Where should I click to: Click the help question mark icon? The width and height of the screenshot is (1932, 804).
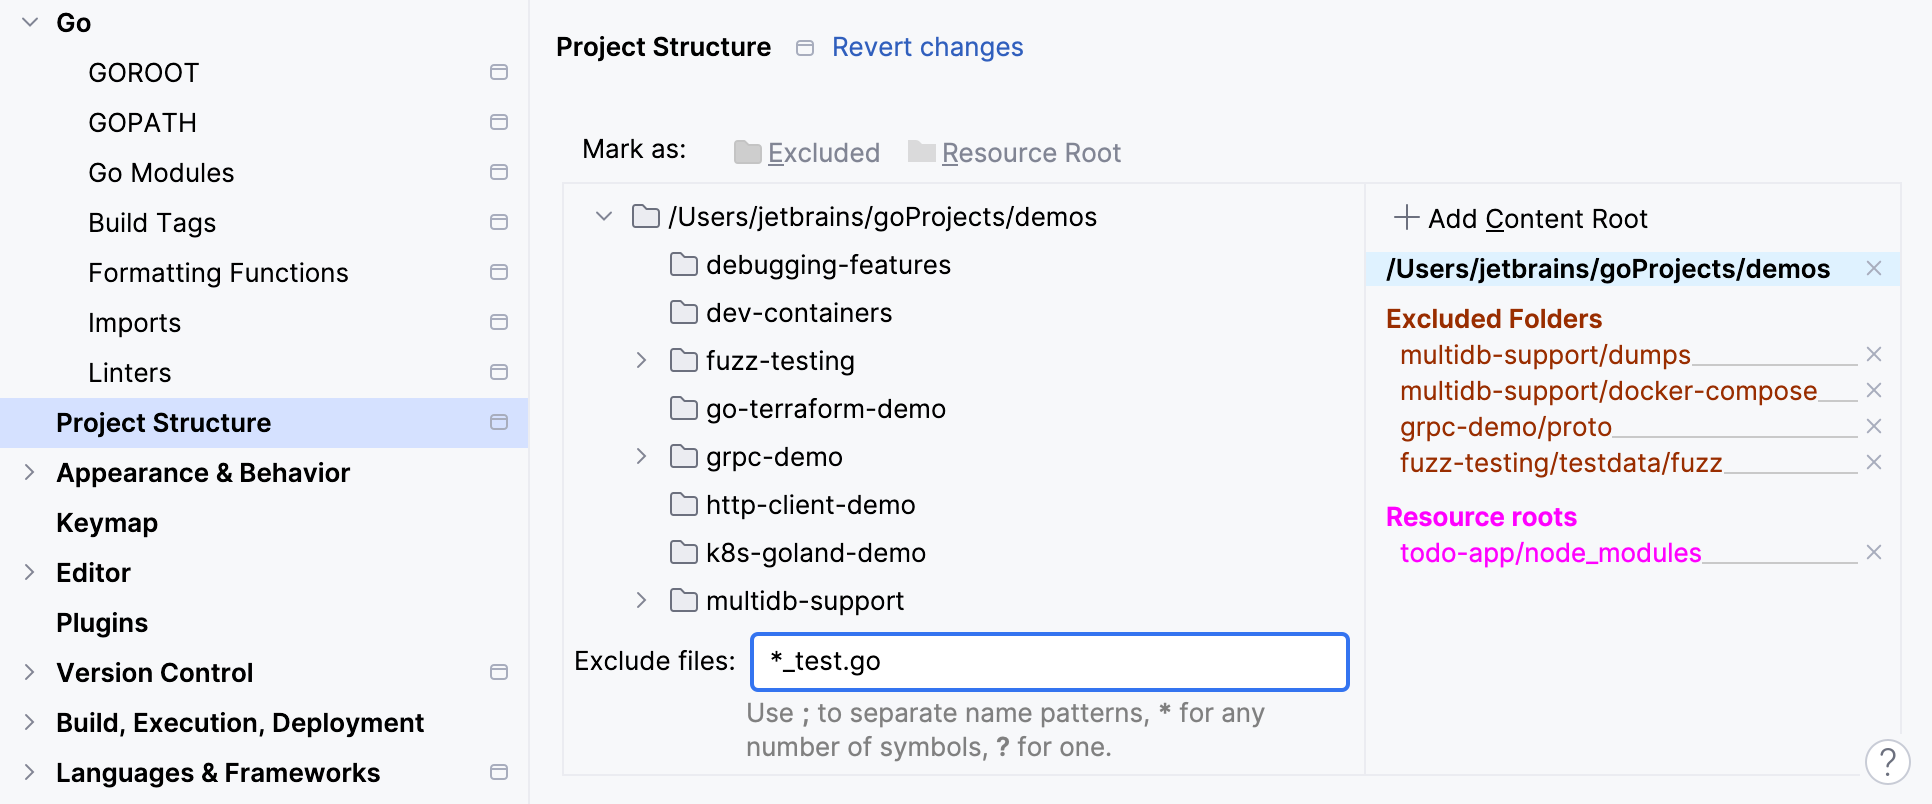[1887, 763]
